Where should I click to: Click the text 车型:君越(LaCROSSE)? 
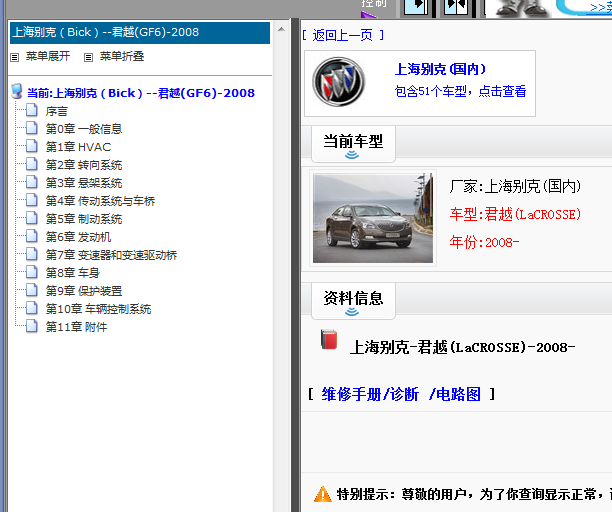515,215
